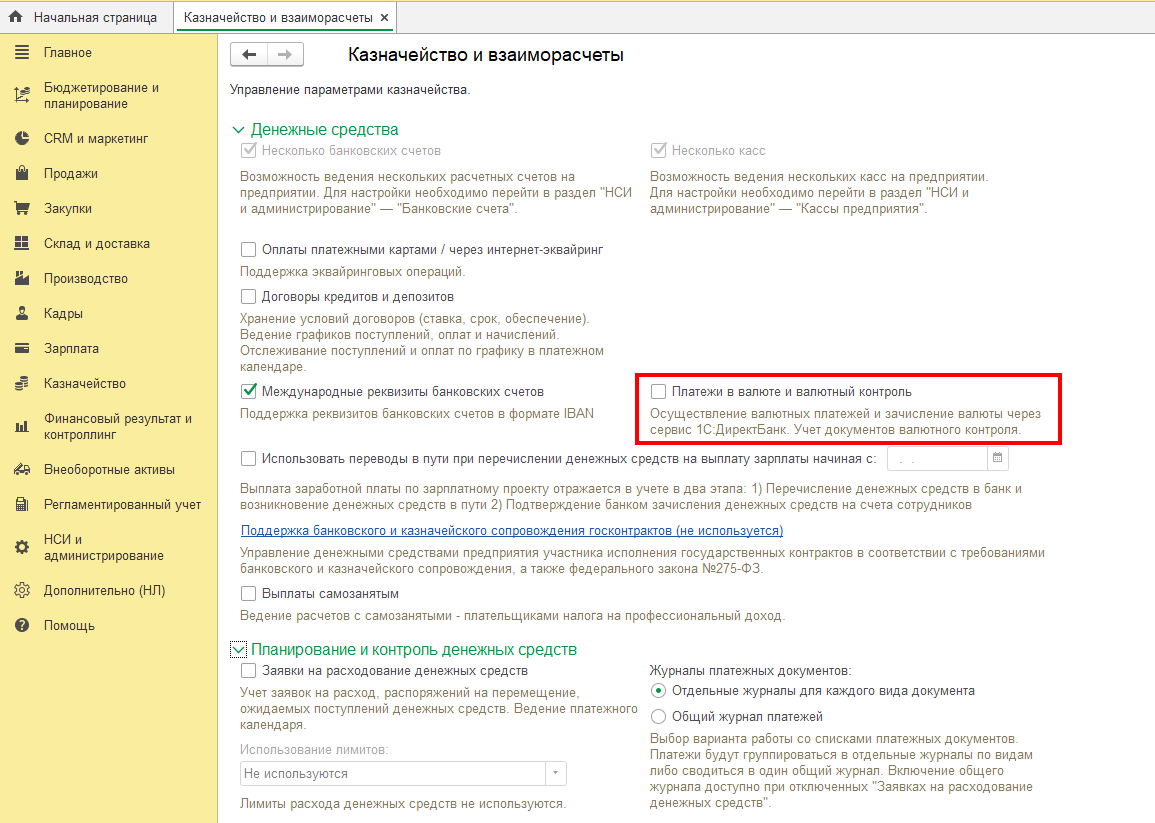Click the Бюджетирование и планирование chart icon

(22, 95)
